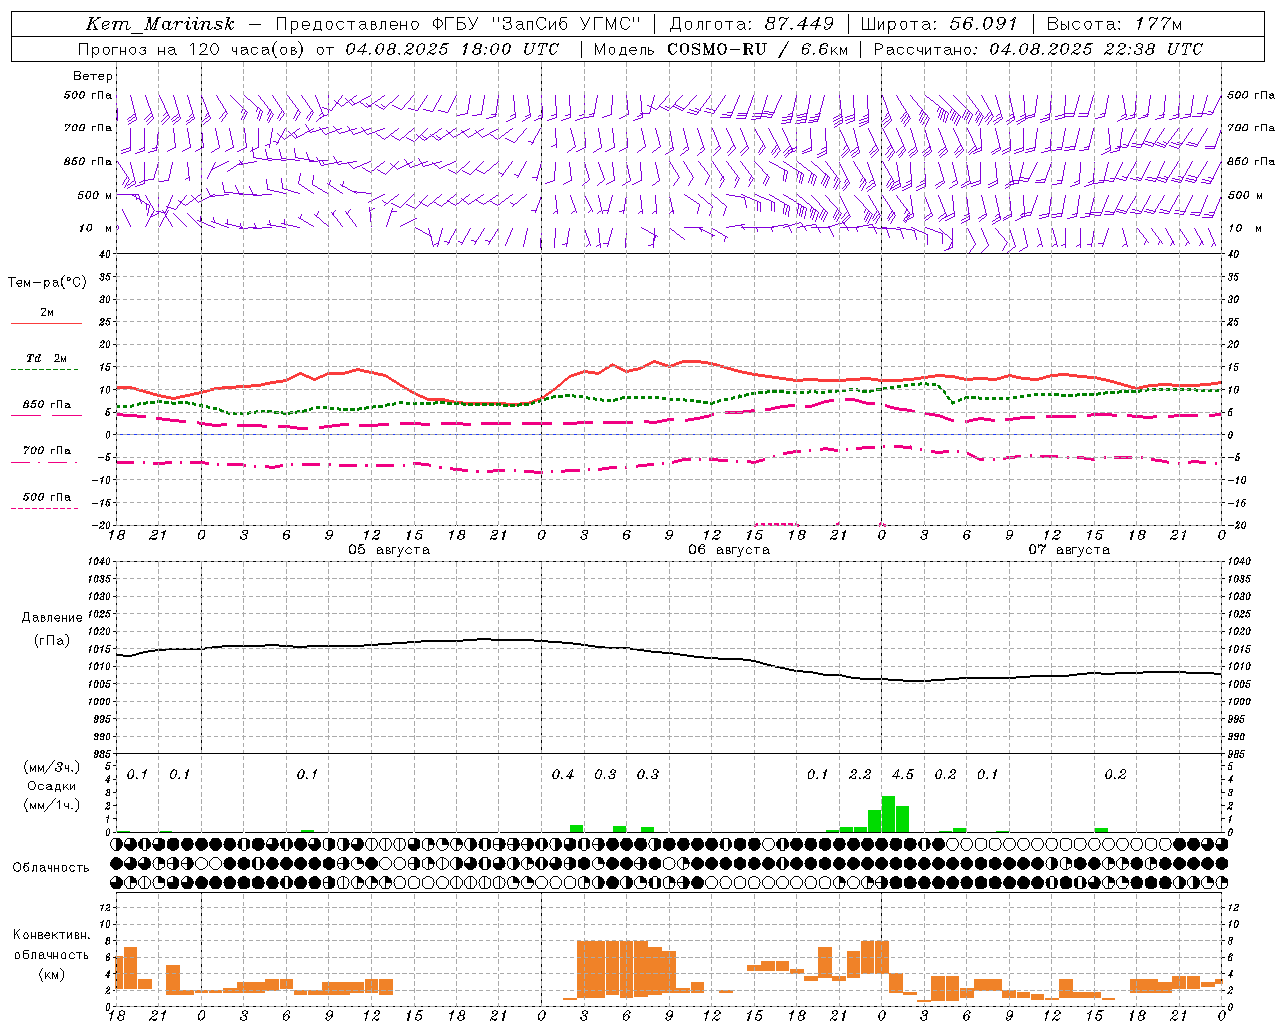Click the Осадки precipitation label
The width and height of the screenshot is (1280, 1024).
coord(51,786)
